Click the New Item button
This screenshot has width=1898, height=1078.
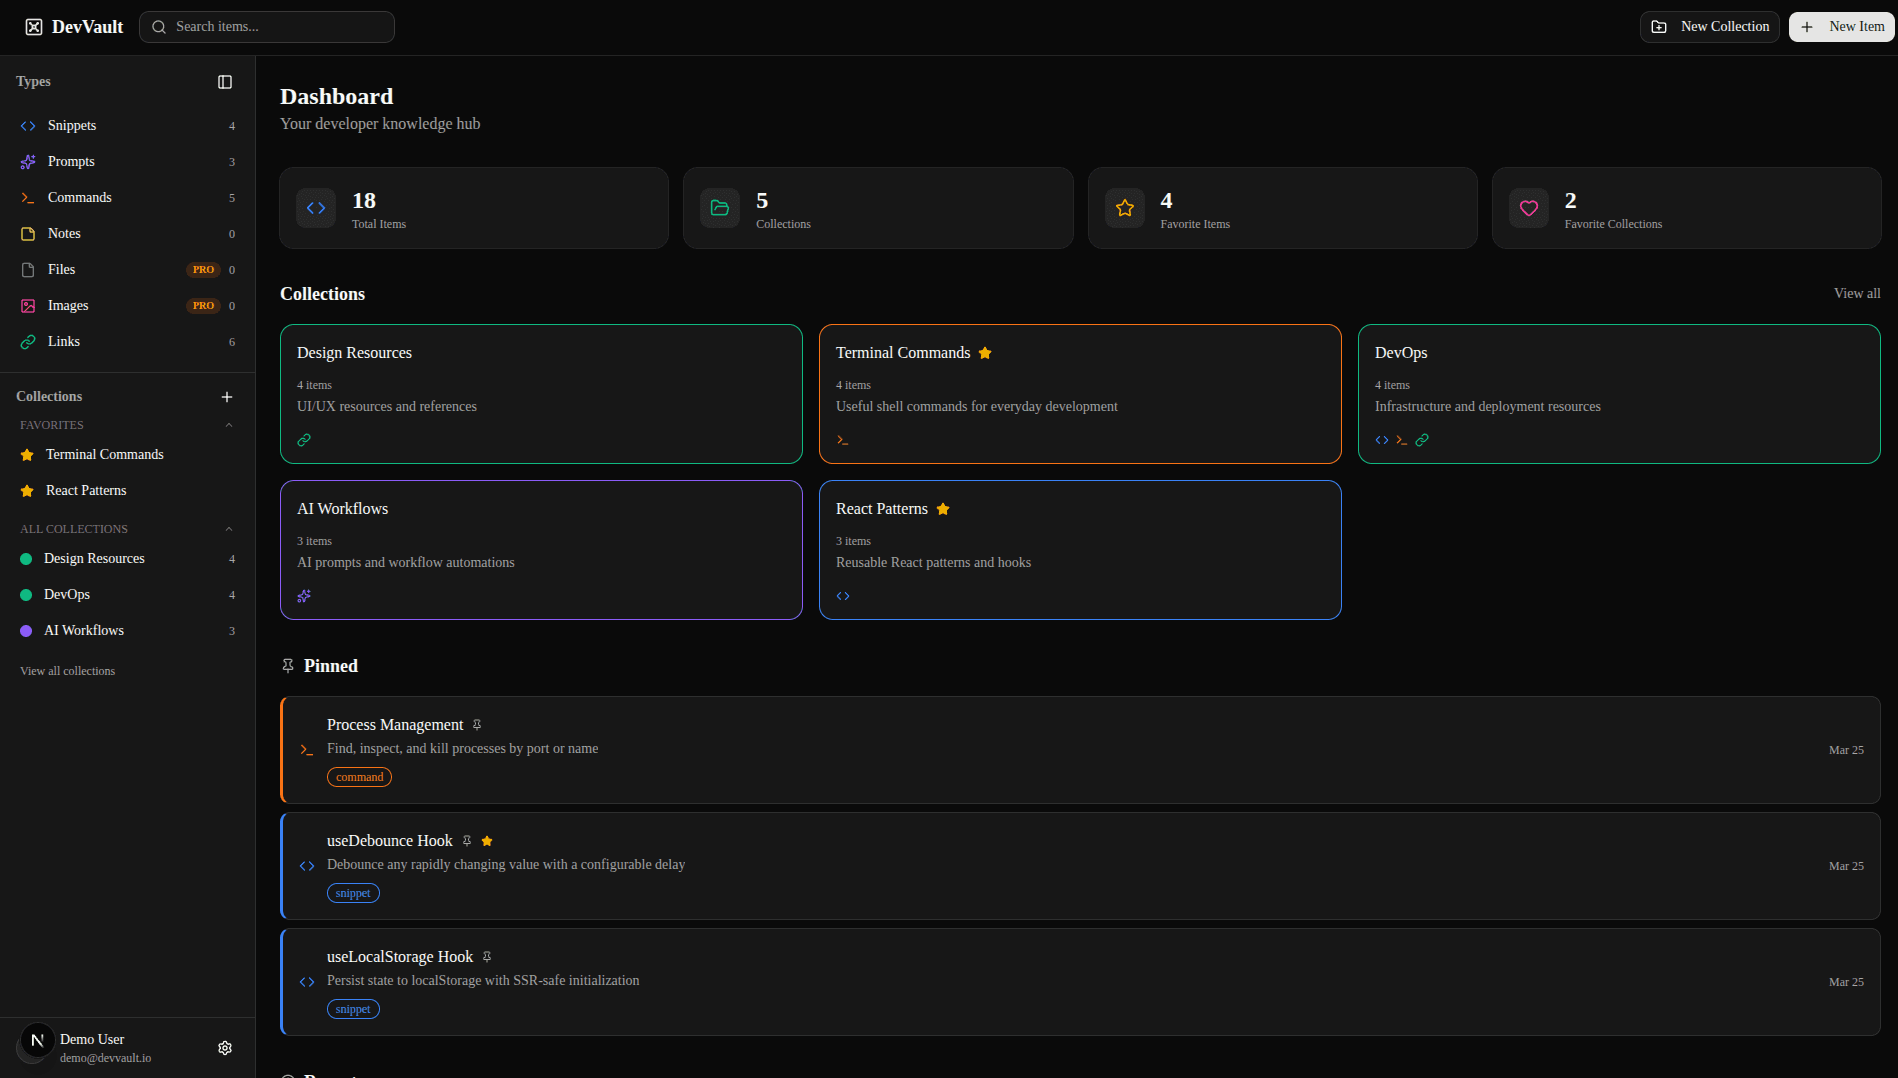coord(1841,26)
